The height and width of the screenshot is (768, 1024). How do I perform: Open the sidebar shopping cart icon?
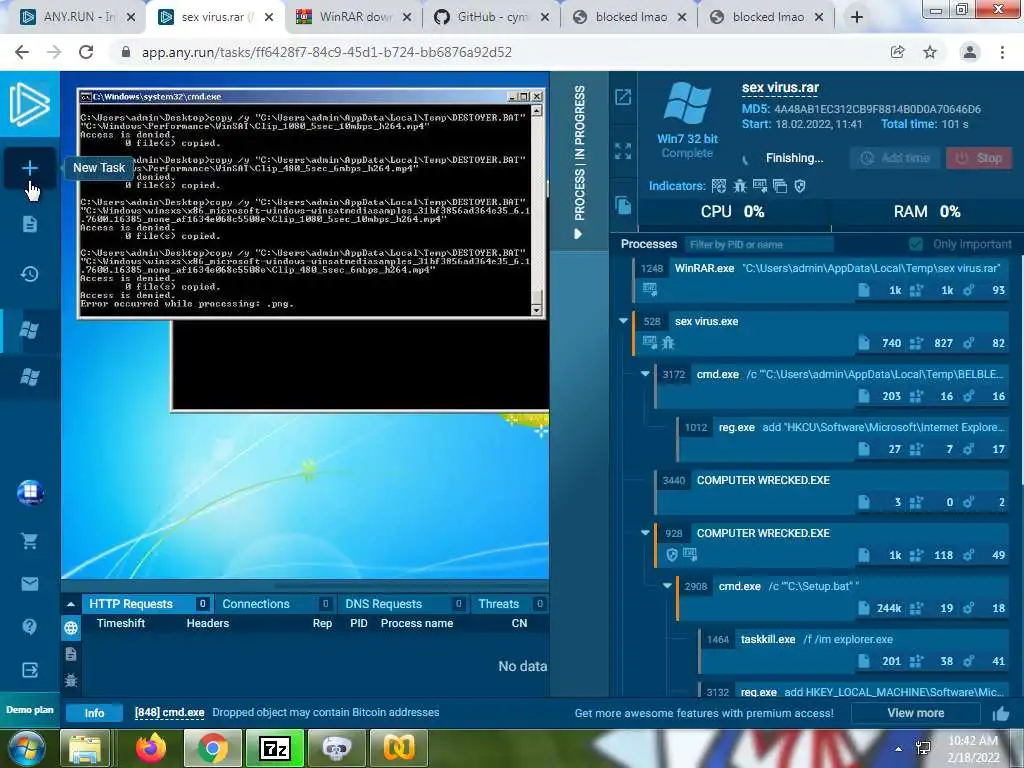tap(29, 540)
